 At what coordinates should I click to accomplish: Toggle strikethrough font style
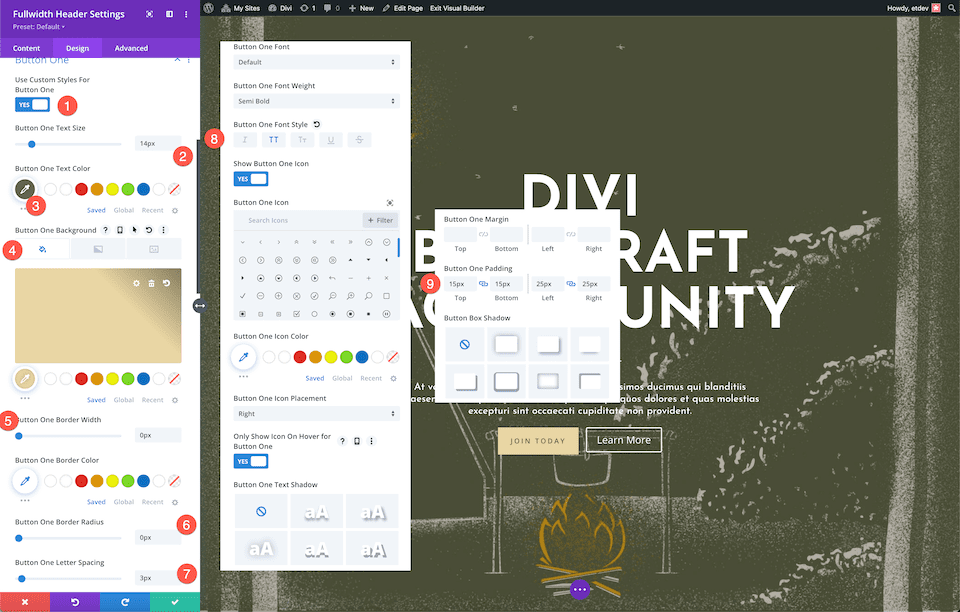(359, 140)
